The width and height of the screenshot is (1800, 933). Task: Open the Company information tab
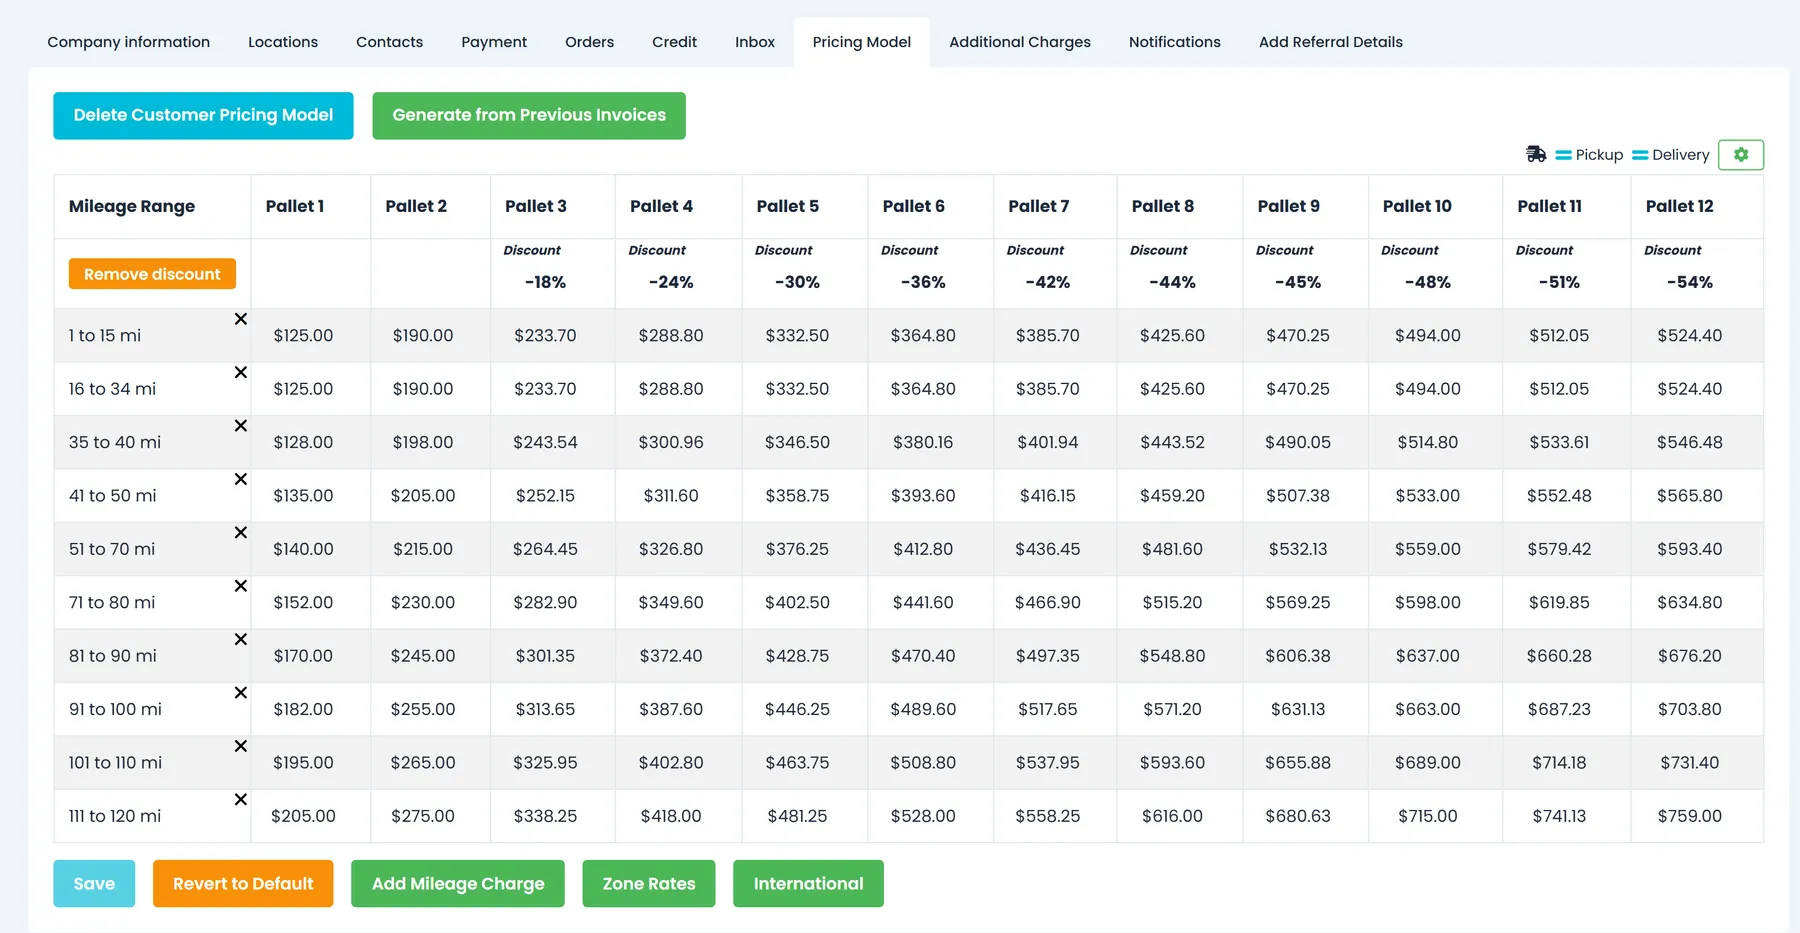pos(129,42)
